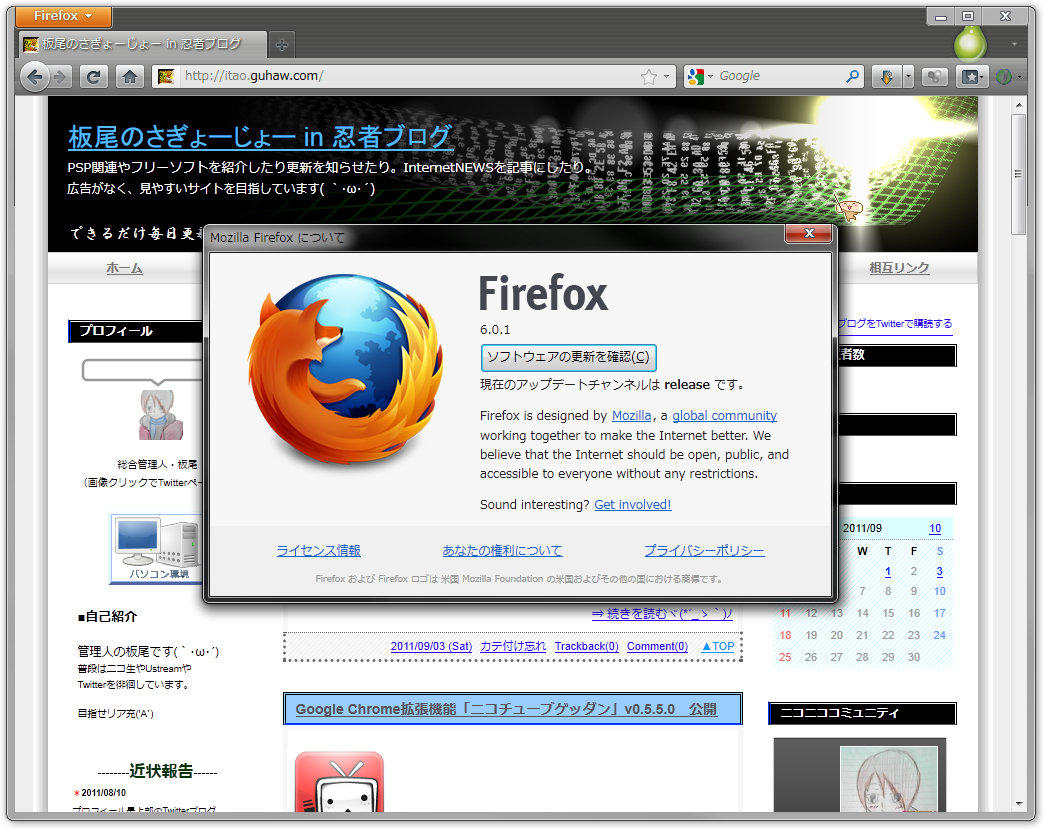The width and height of the screenshot is (1044, 829).
Task: Click the download arrow add-on button
Action: (x=887, y=77)
